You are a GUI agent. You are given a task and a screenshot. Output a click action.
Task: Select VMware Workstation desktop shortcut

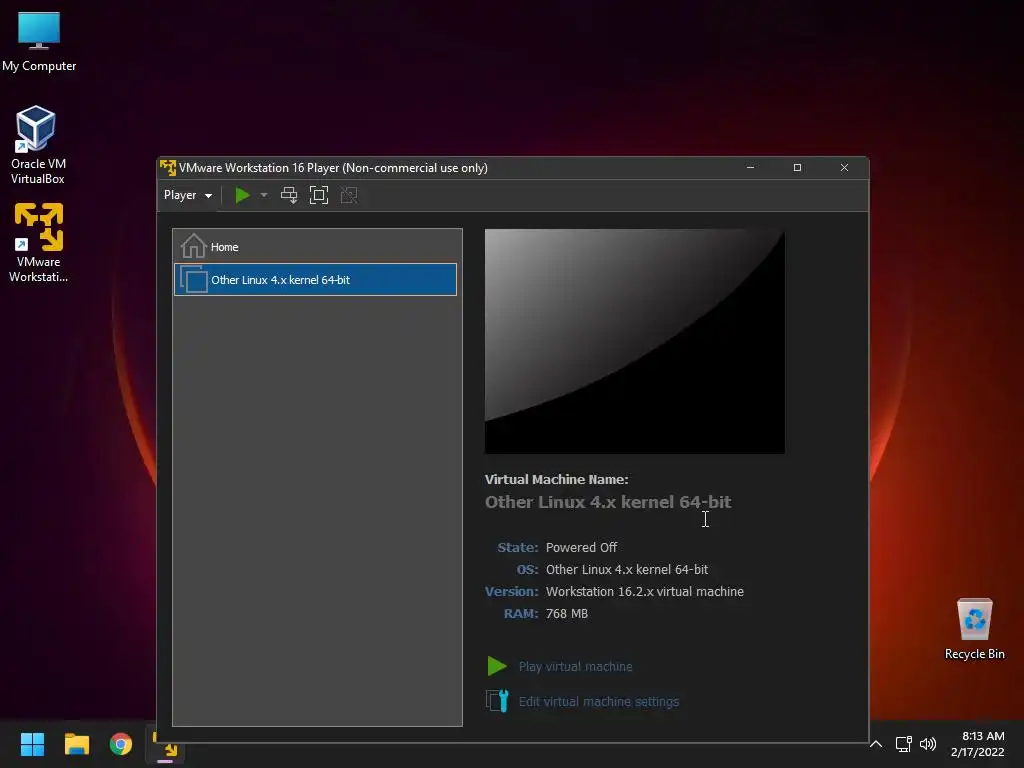[x=39, y=242]
